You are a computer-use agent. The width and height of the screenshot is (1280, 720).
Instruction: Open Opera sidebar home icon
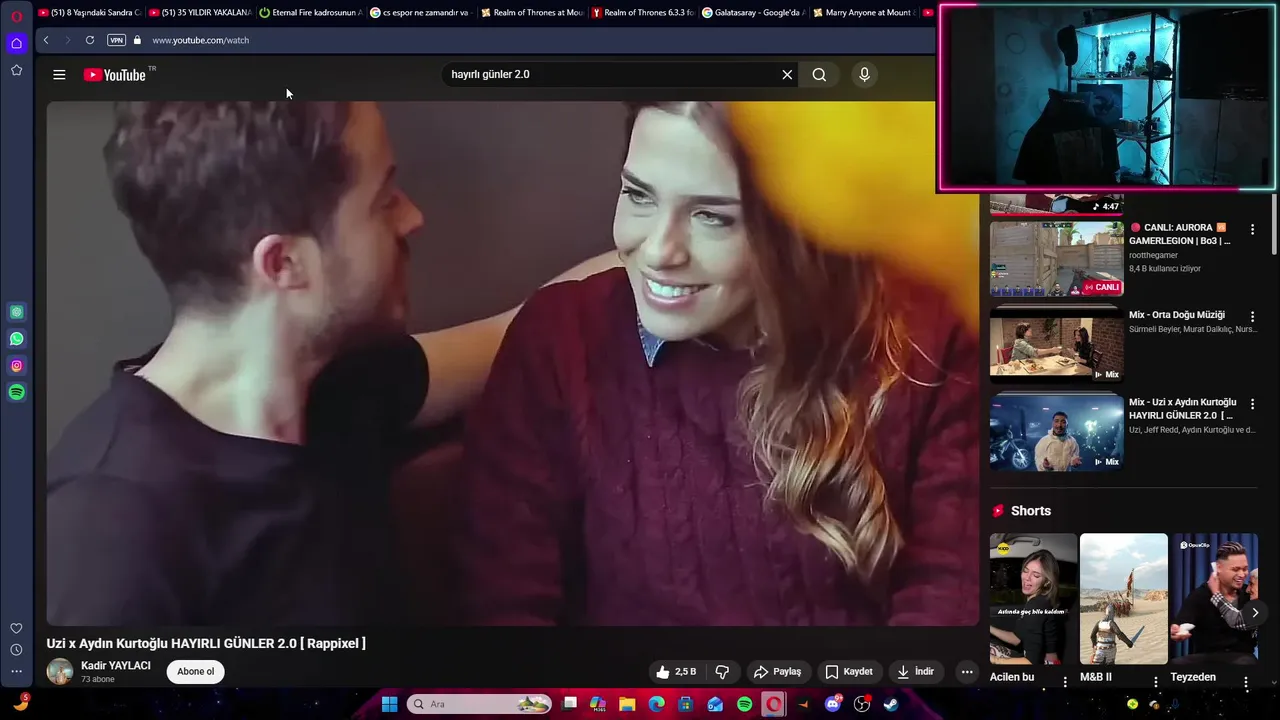tap(16, 43)
